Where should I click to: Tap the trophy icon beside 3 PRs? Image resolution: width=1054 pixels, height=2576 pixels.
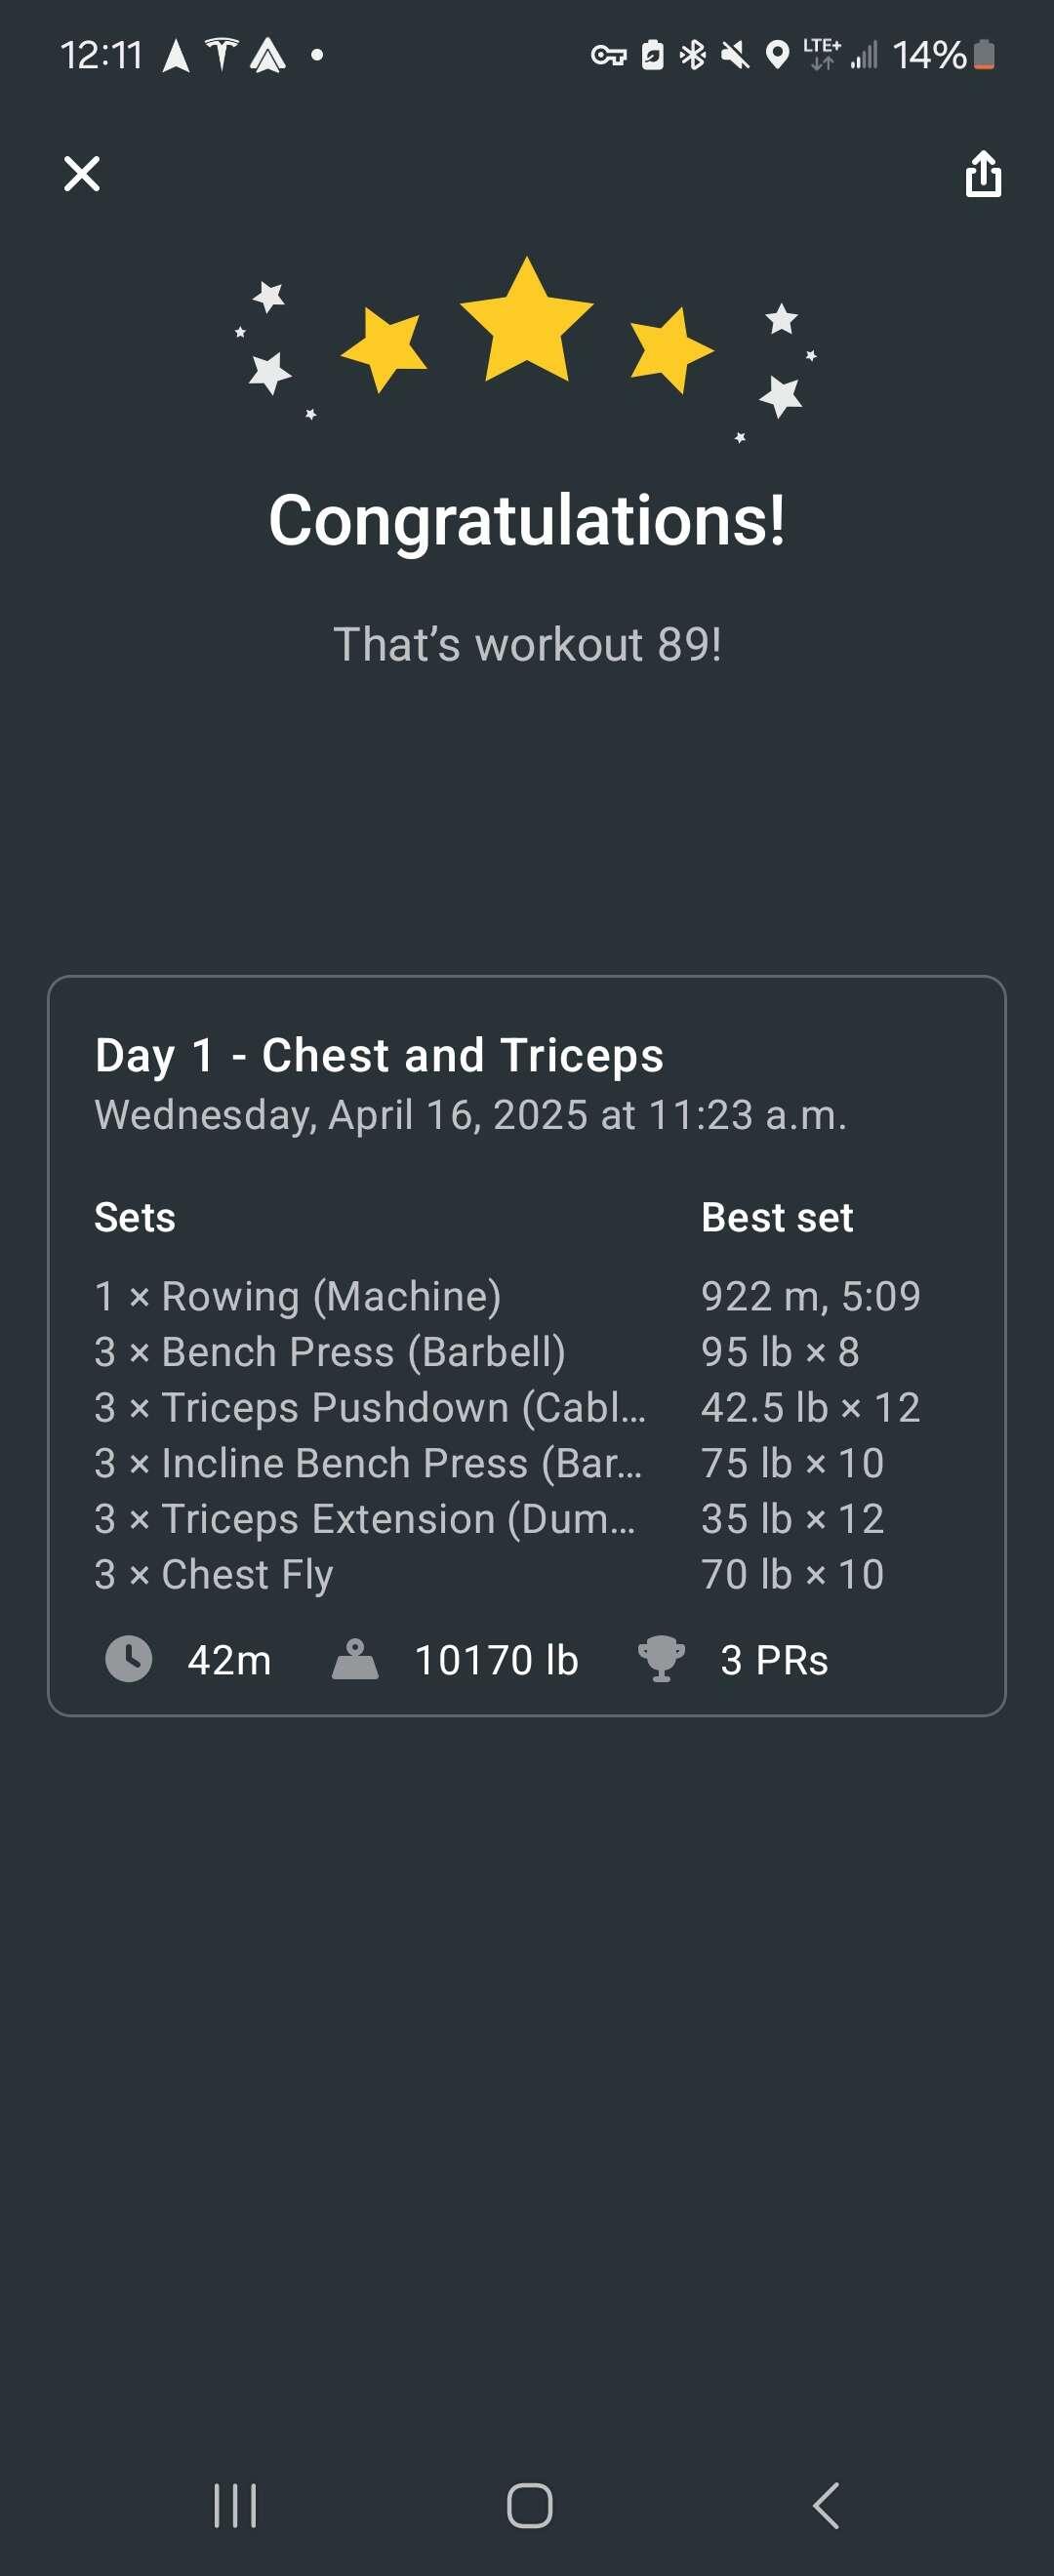click(661, 1659)
